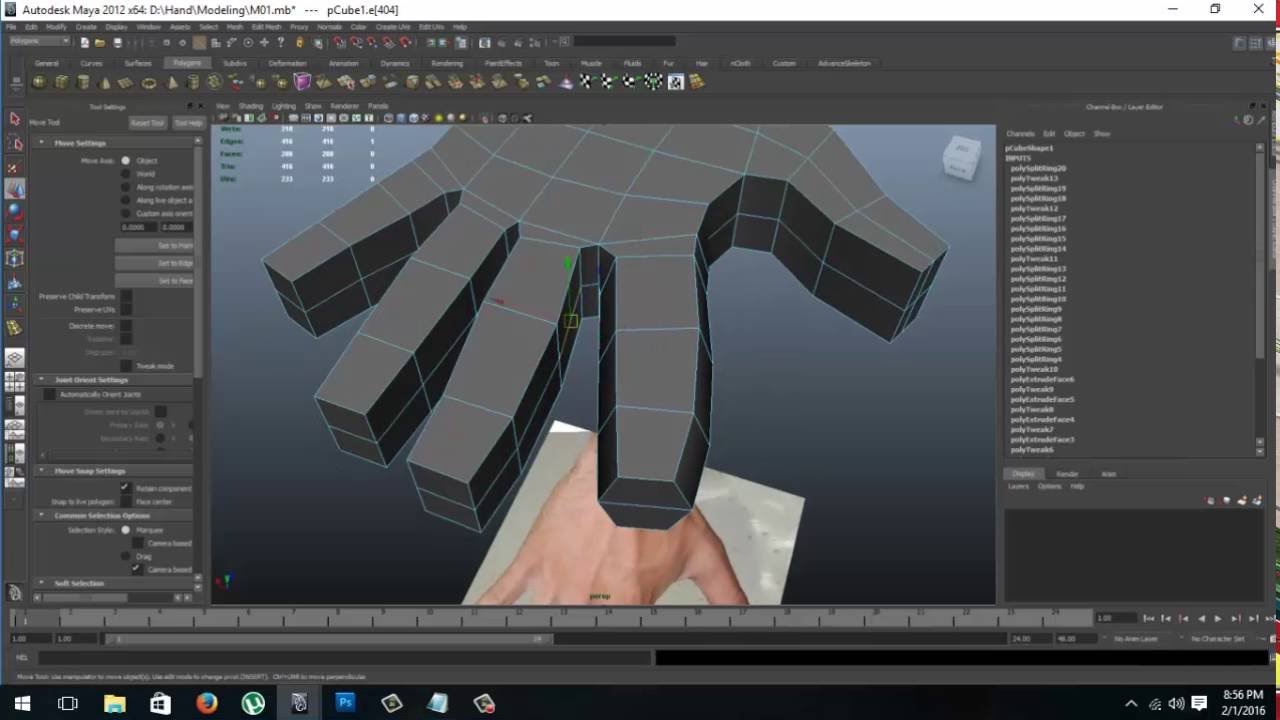Select the polygon sphere shelf icon

(40, 83)
